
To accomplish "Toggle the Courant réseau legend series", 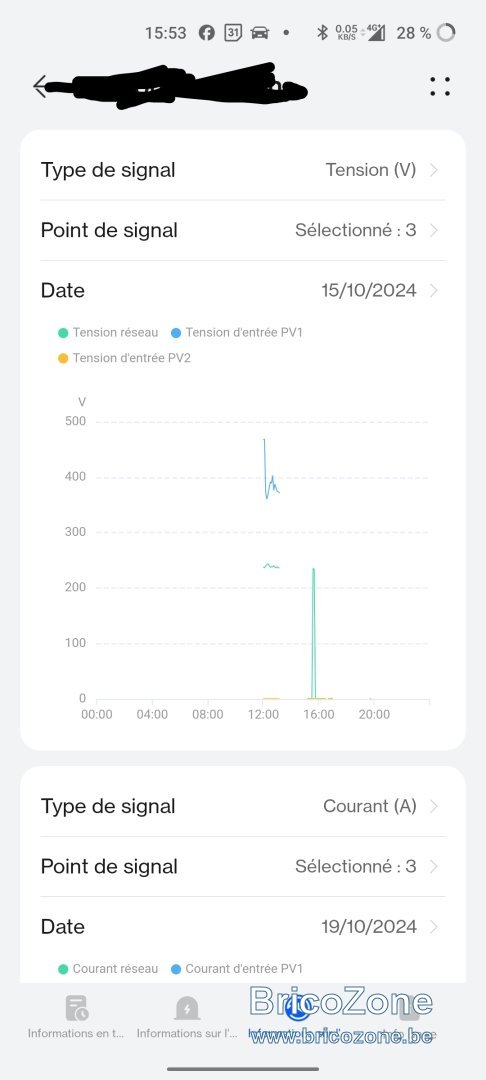I will 108,969.
